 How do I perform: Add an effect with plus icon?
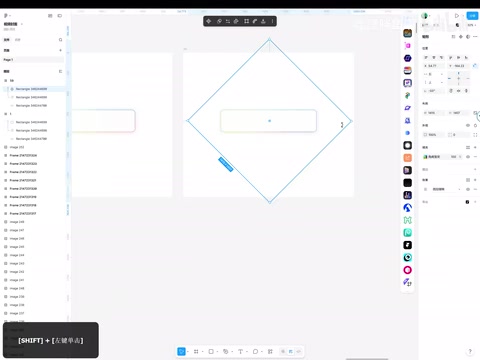(475, 180)
